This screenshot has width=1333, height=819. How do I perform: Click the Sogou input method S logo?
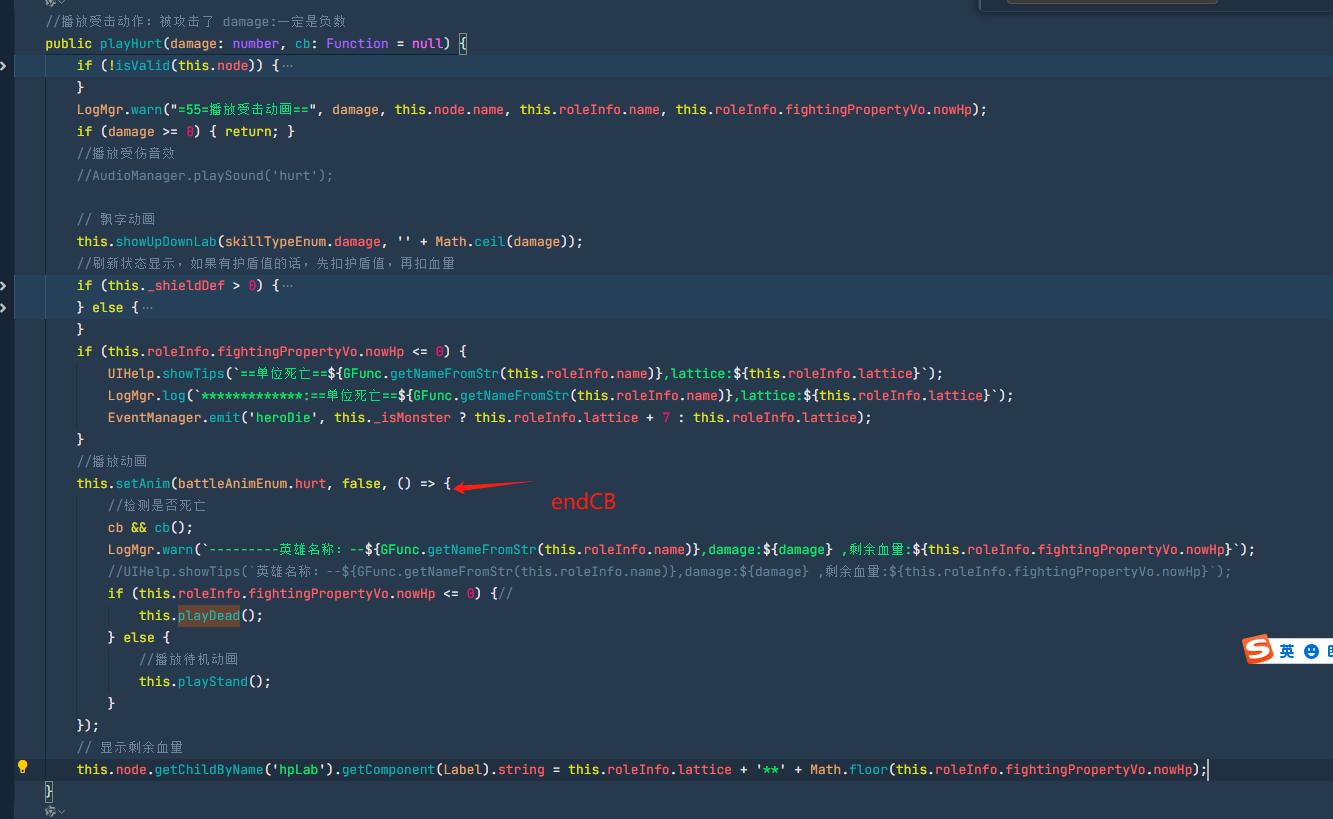click(x=1258, y=650)
